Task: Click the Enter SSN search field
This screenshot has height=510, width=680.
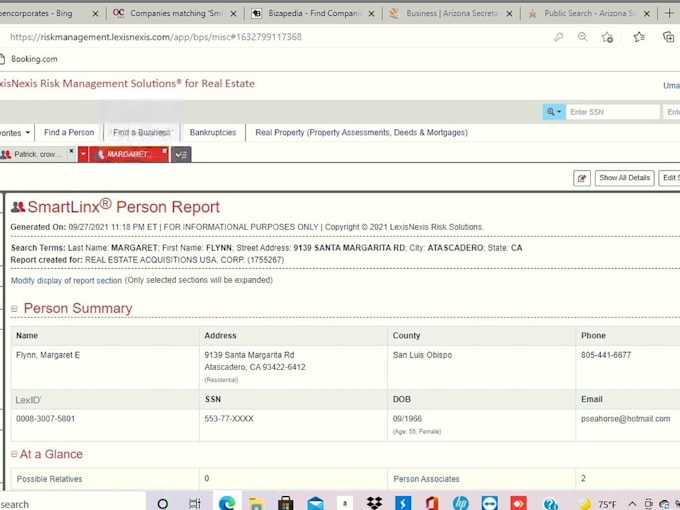Action: tap(613, 112)
